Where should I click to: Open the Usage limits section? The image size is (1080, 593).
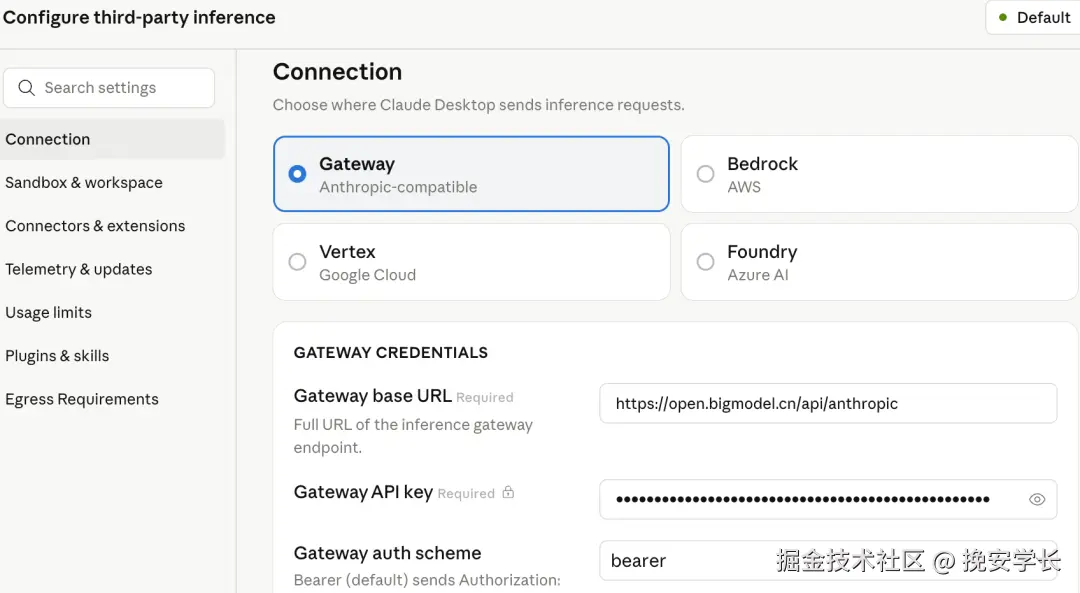[x=49, y=312]
